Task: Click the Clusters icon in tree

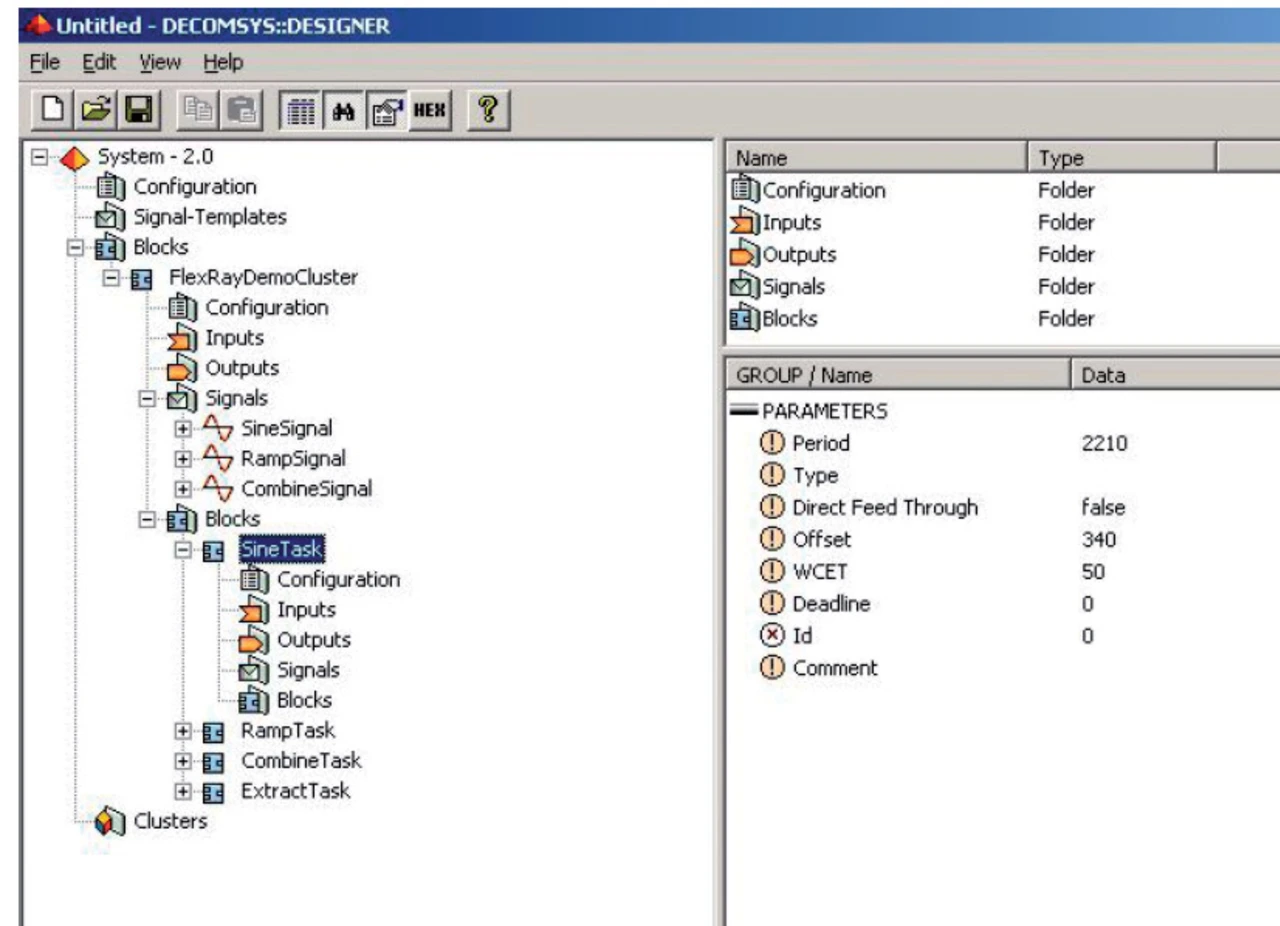Action: click(108, 822)
